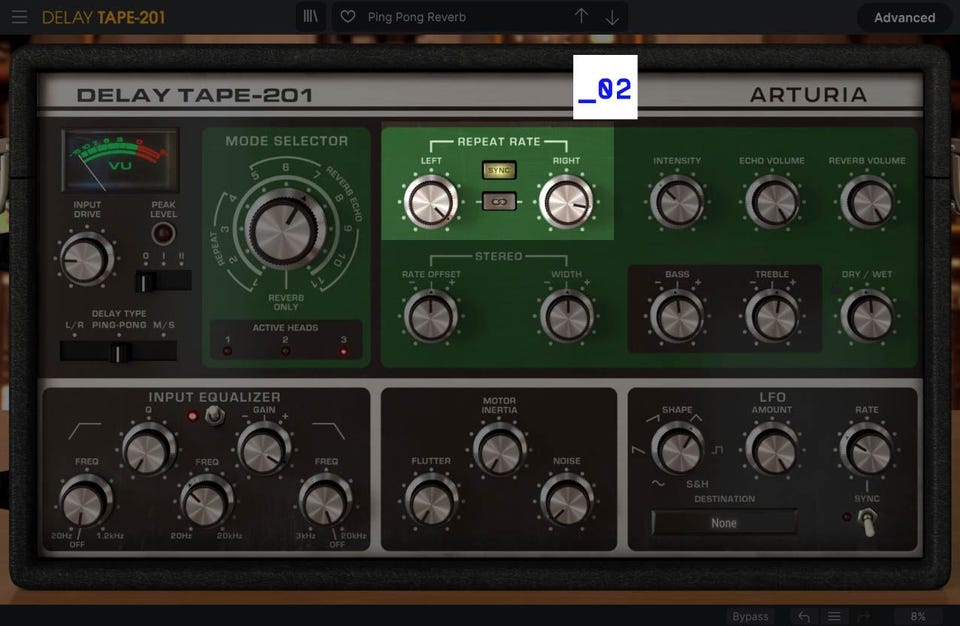This screenshot has height=626, width=960.
Task: Click the Mode Selector rotary knob
Action: tap(285, 230)
